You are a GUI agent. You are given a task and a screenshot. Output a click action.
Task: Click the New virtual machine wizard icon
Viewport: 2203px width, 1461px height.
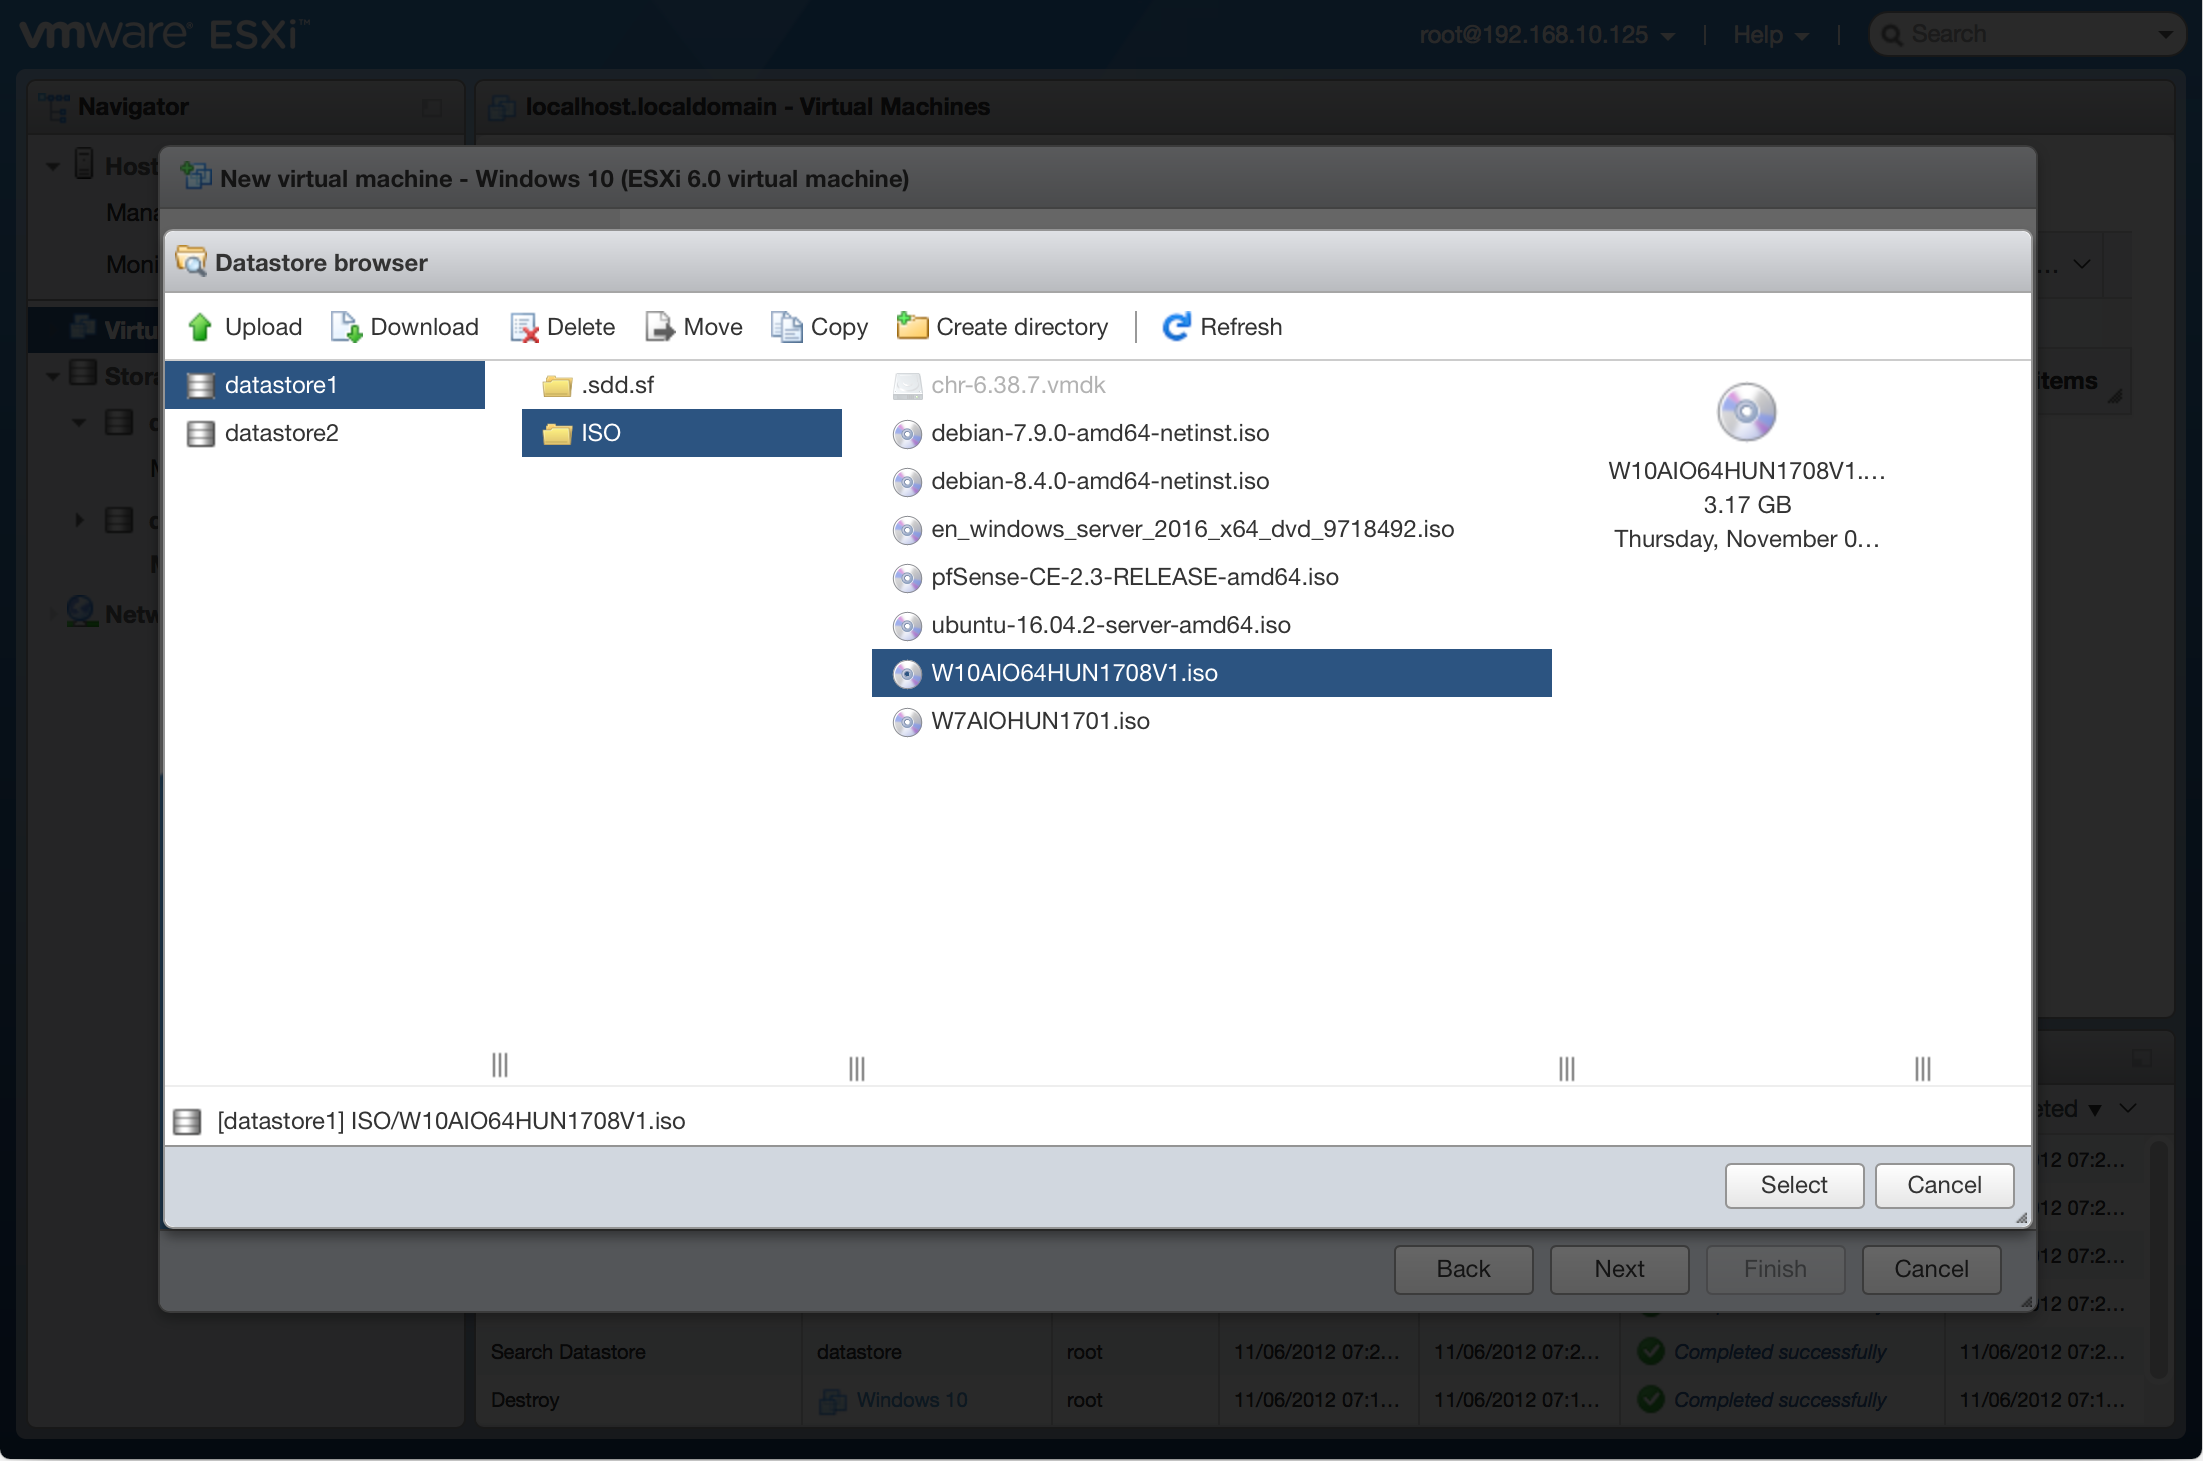[196, 177]
